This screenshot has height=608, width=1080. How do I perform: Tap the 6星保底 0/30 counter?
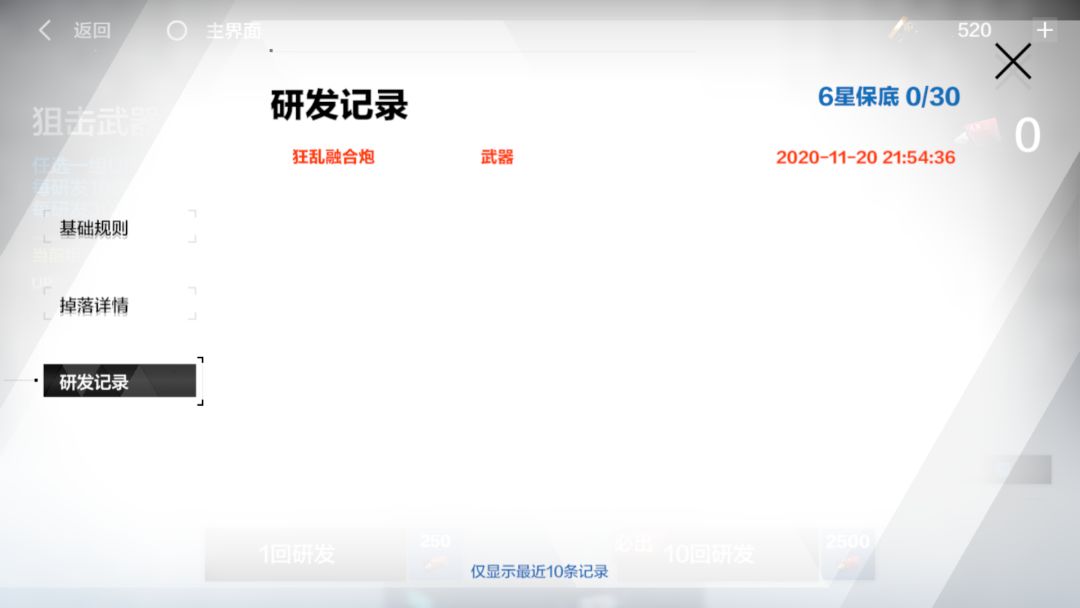tap(889, 96)
